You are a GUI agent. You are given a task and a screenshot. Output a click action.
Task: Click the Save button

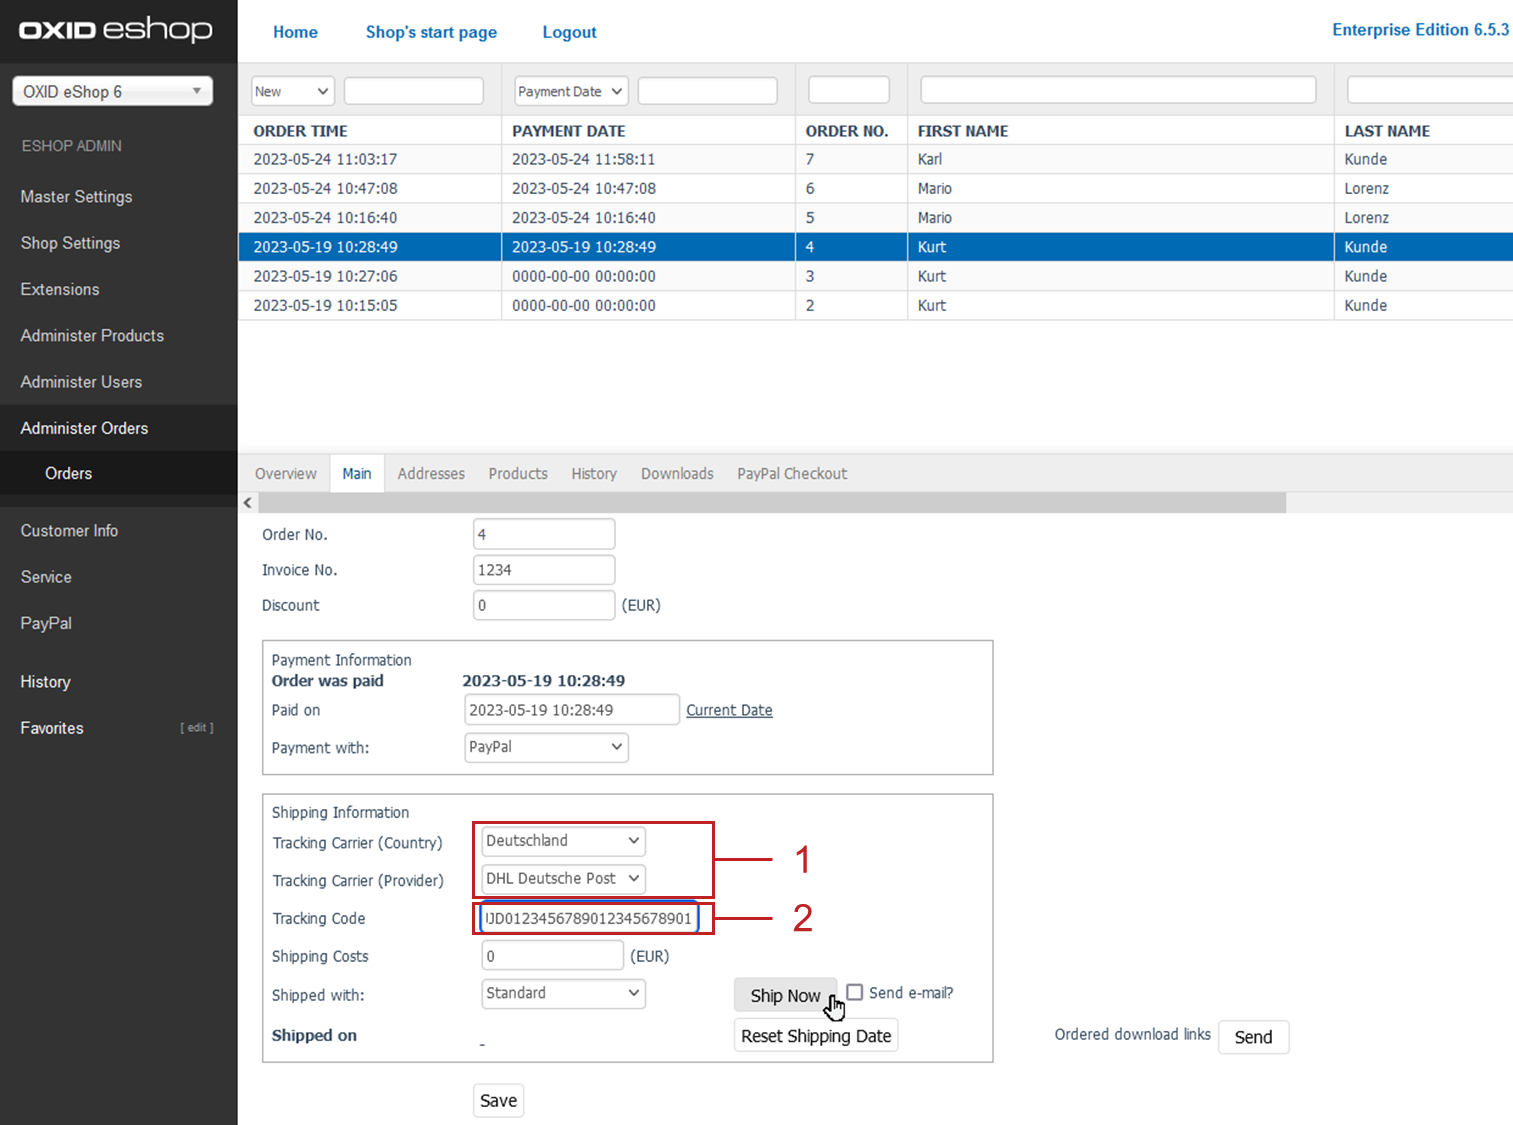point(498,1101)
